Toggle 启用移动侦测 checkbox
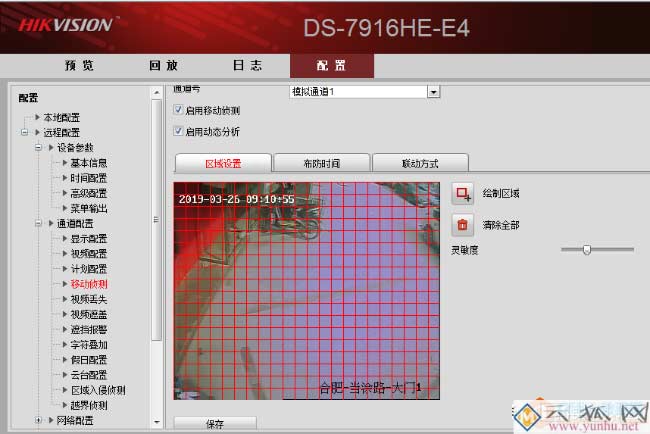This screenshot has height=434, width=650. (178, 110)
